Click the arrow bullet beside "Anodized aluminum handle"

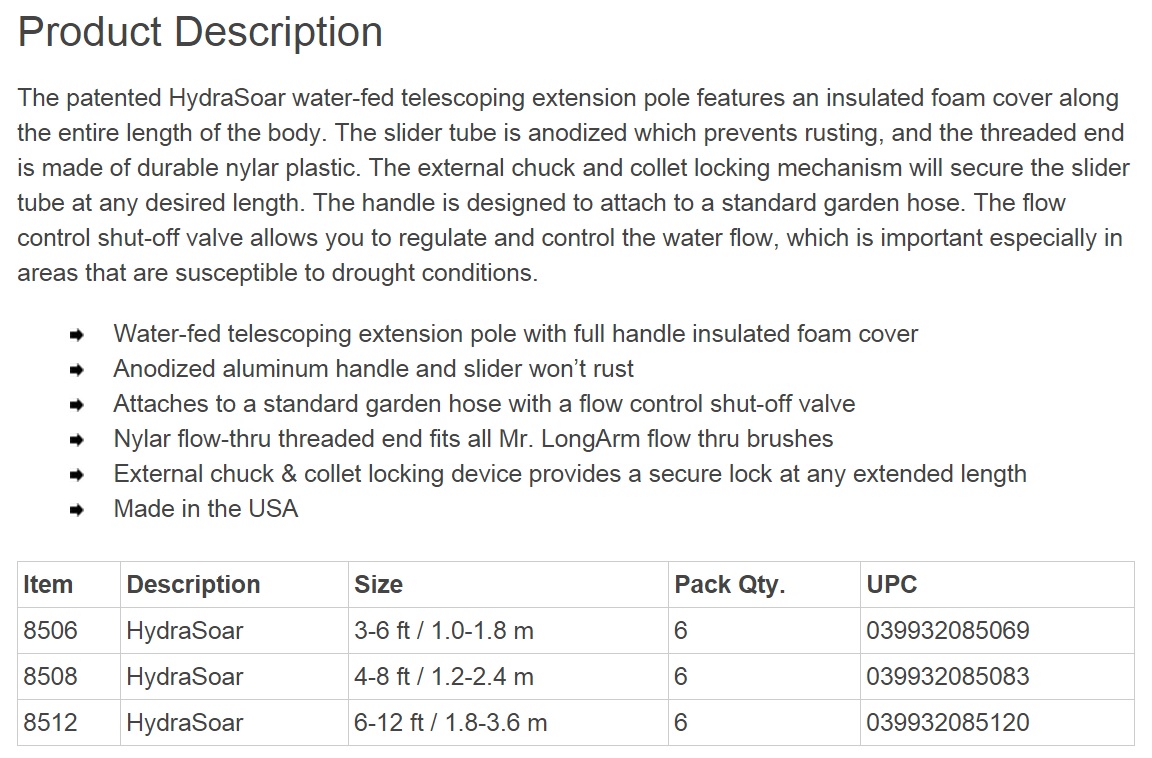tap(78, 370)
